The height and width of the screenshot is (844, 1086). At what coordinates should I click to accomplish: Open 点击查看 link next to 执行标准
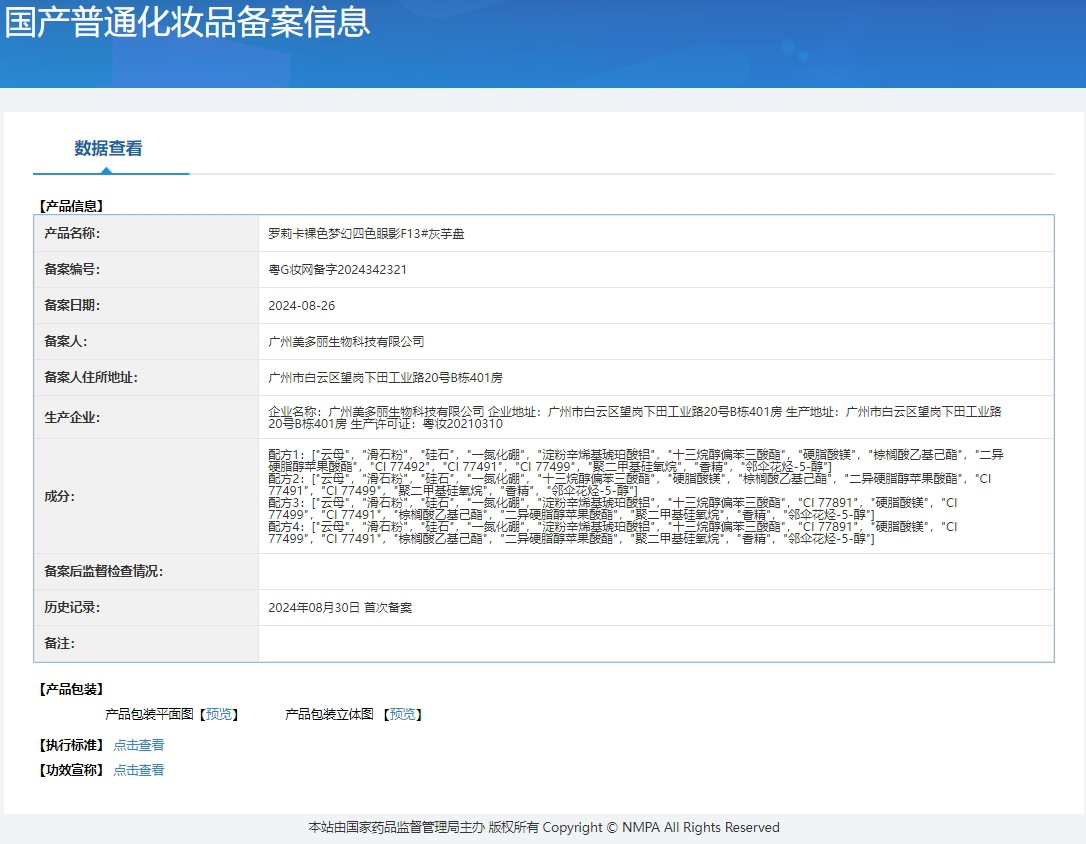point(138,745)
